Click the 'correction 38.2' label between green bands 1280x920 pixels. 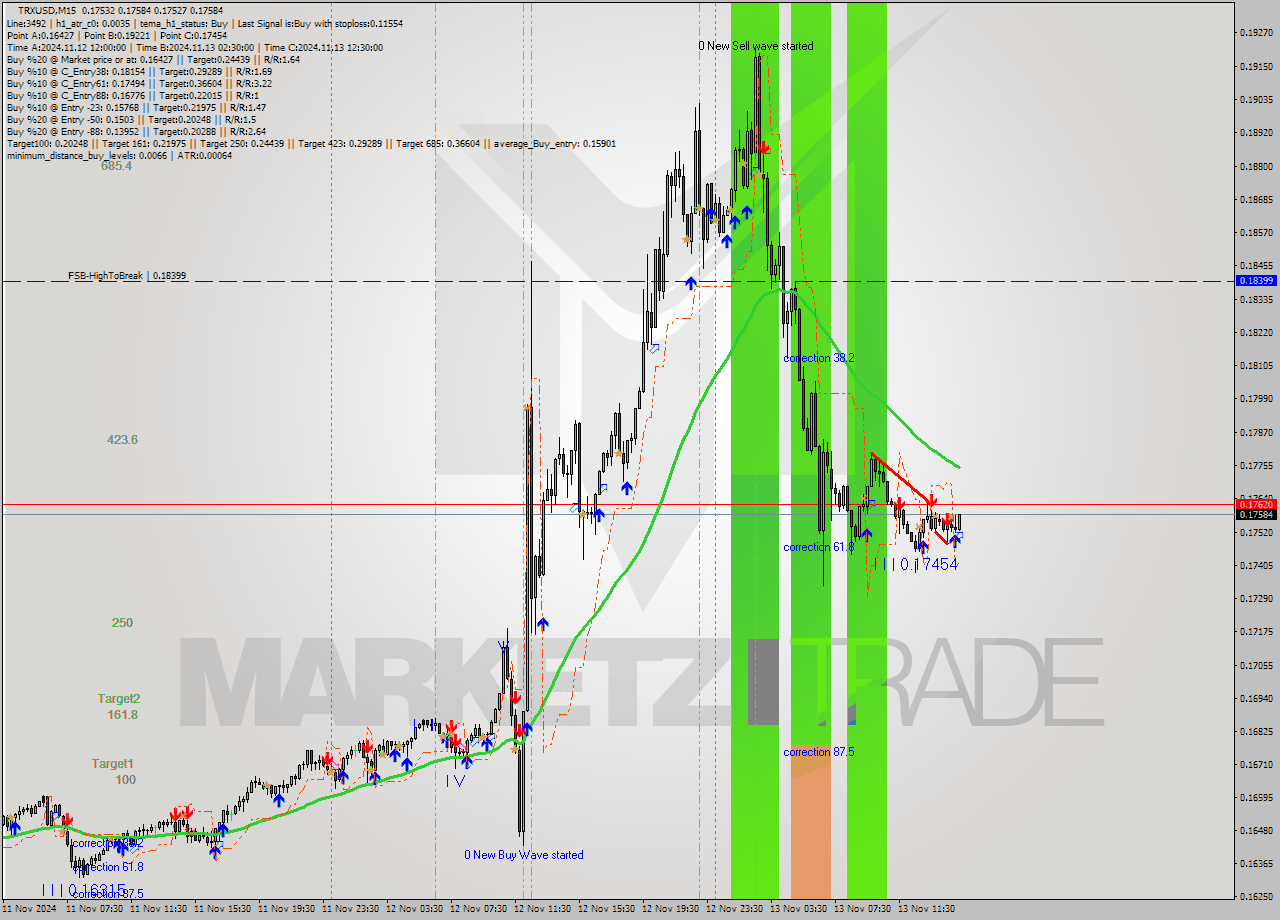[x=819, y=358]
